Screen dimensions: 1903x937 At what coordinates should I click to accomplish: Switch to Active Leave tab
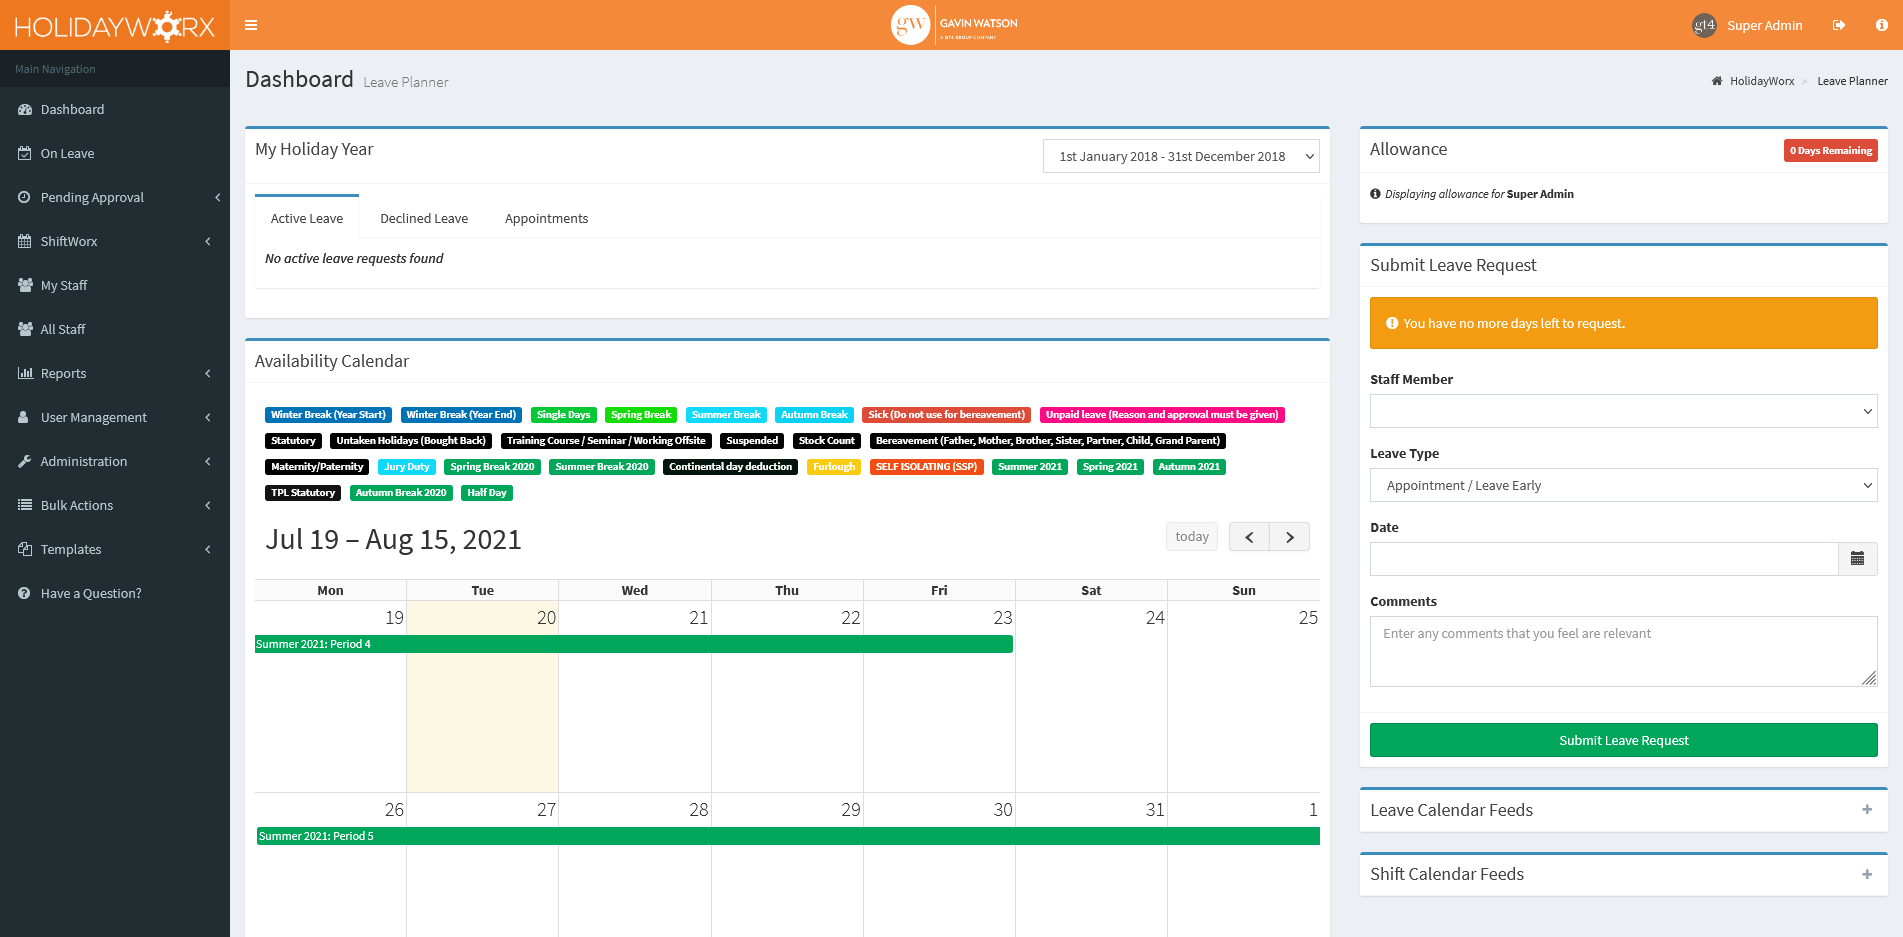click(306, 218)
